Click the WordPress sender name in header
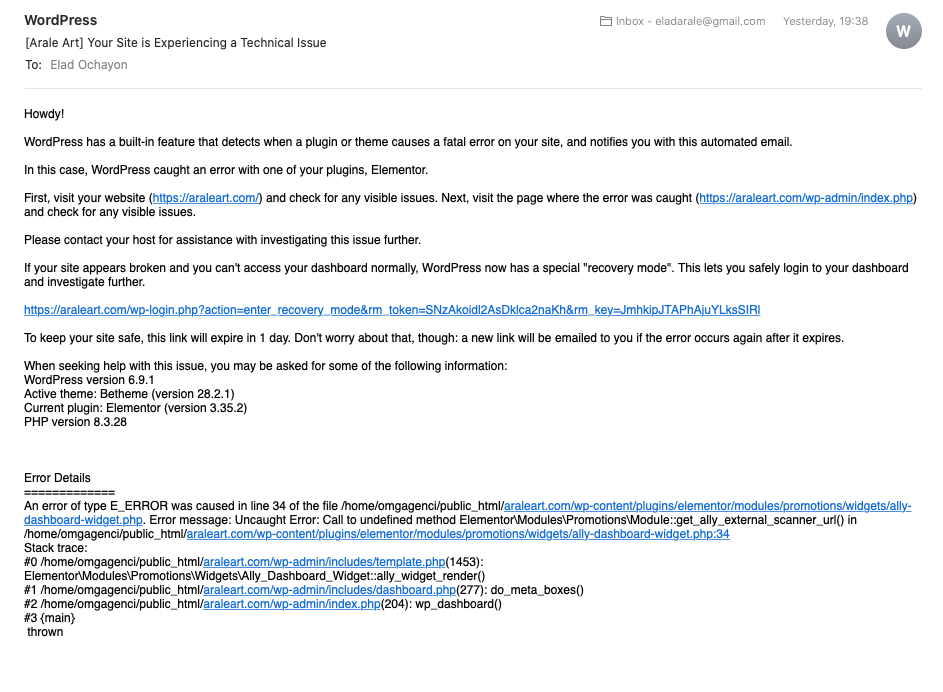This screenshot has height=692, width=943. pyautogui.click(x=61, y=20)
